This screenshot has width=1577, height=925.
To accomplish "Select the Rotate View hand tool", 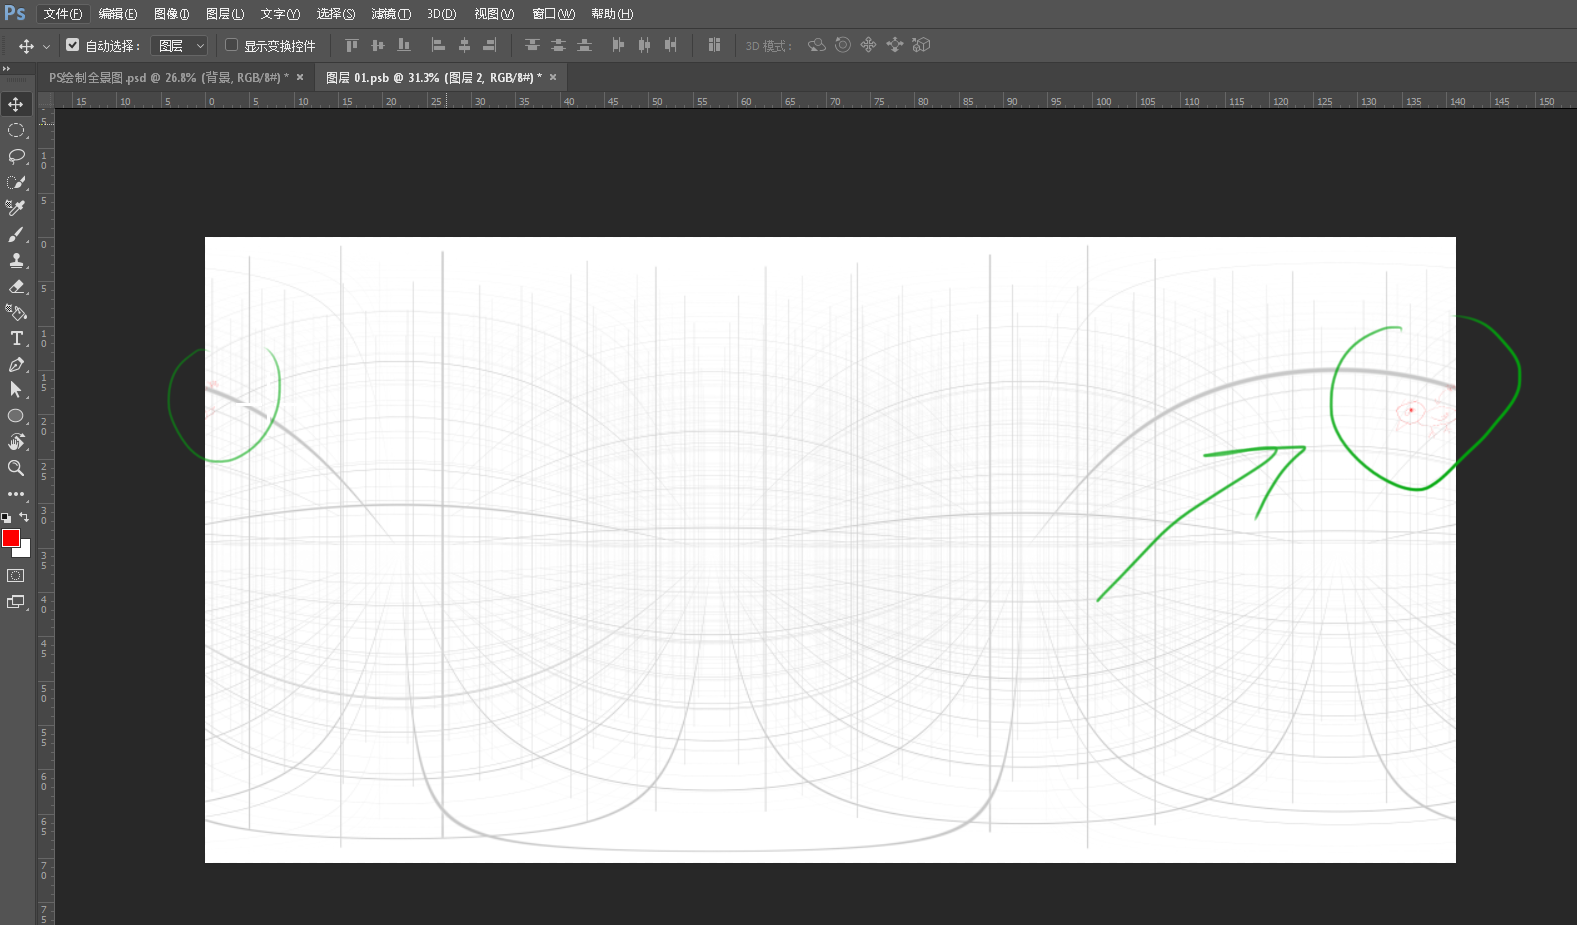I will click(x=16, y=442).
